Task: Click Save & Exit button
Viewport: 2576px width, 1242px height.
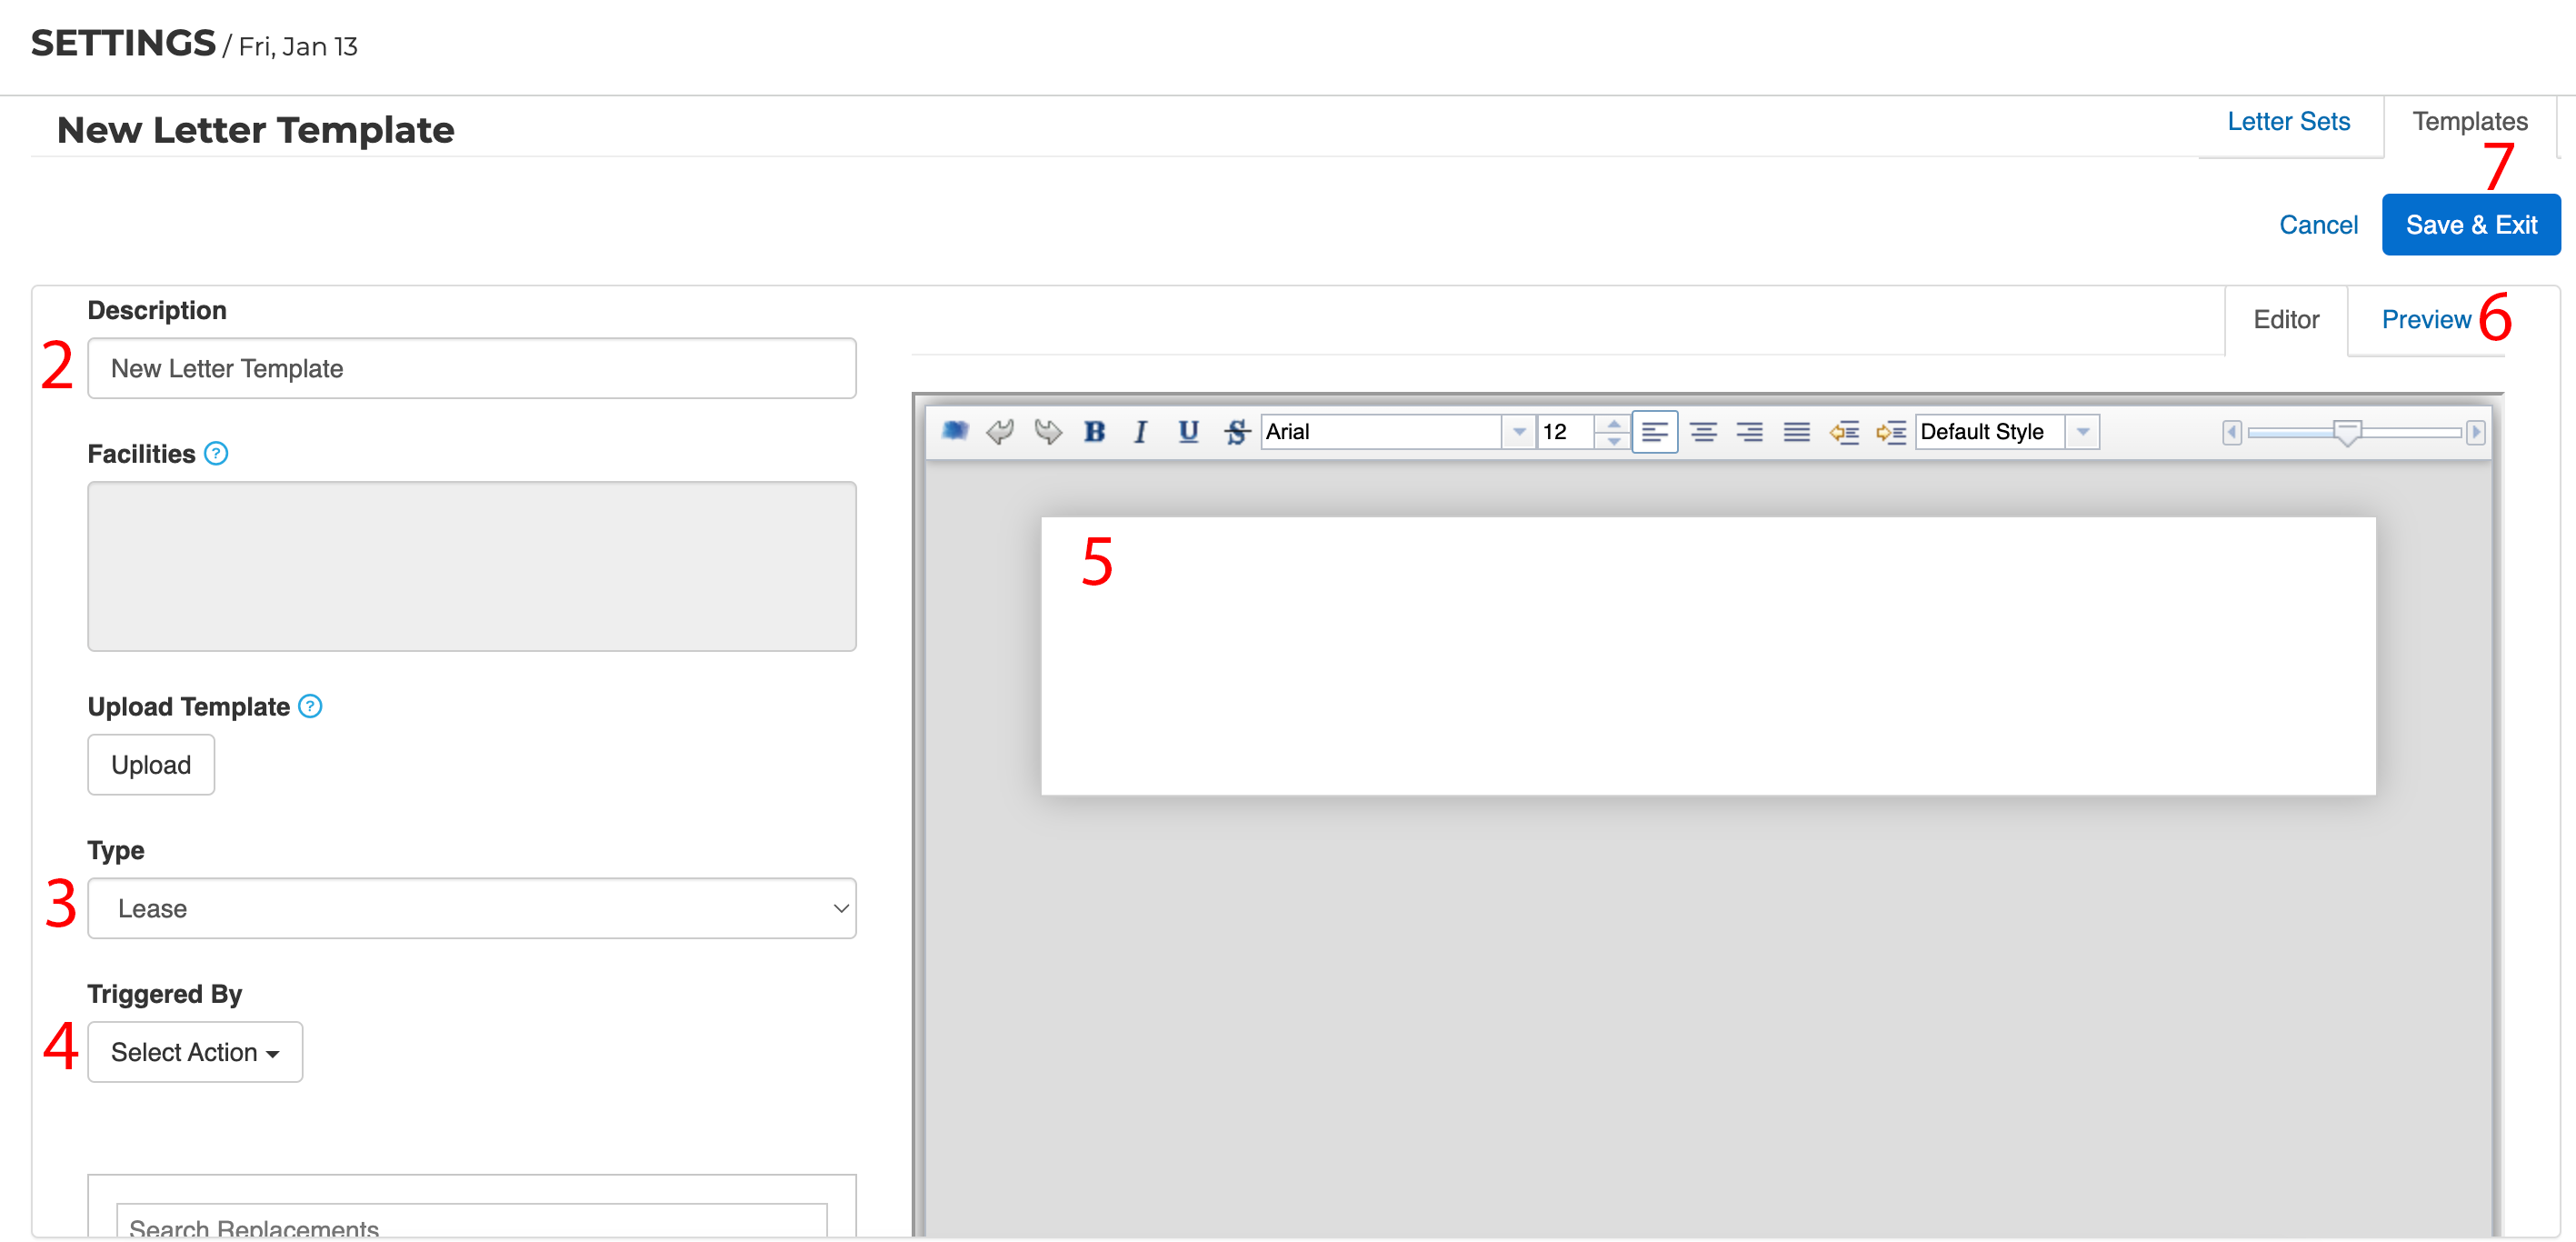Action: point(2470,225)
